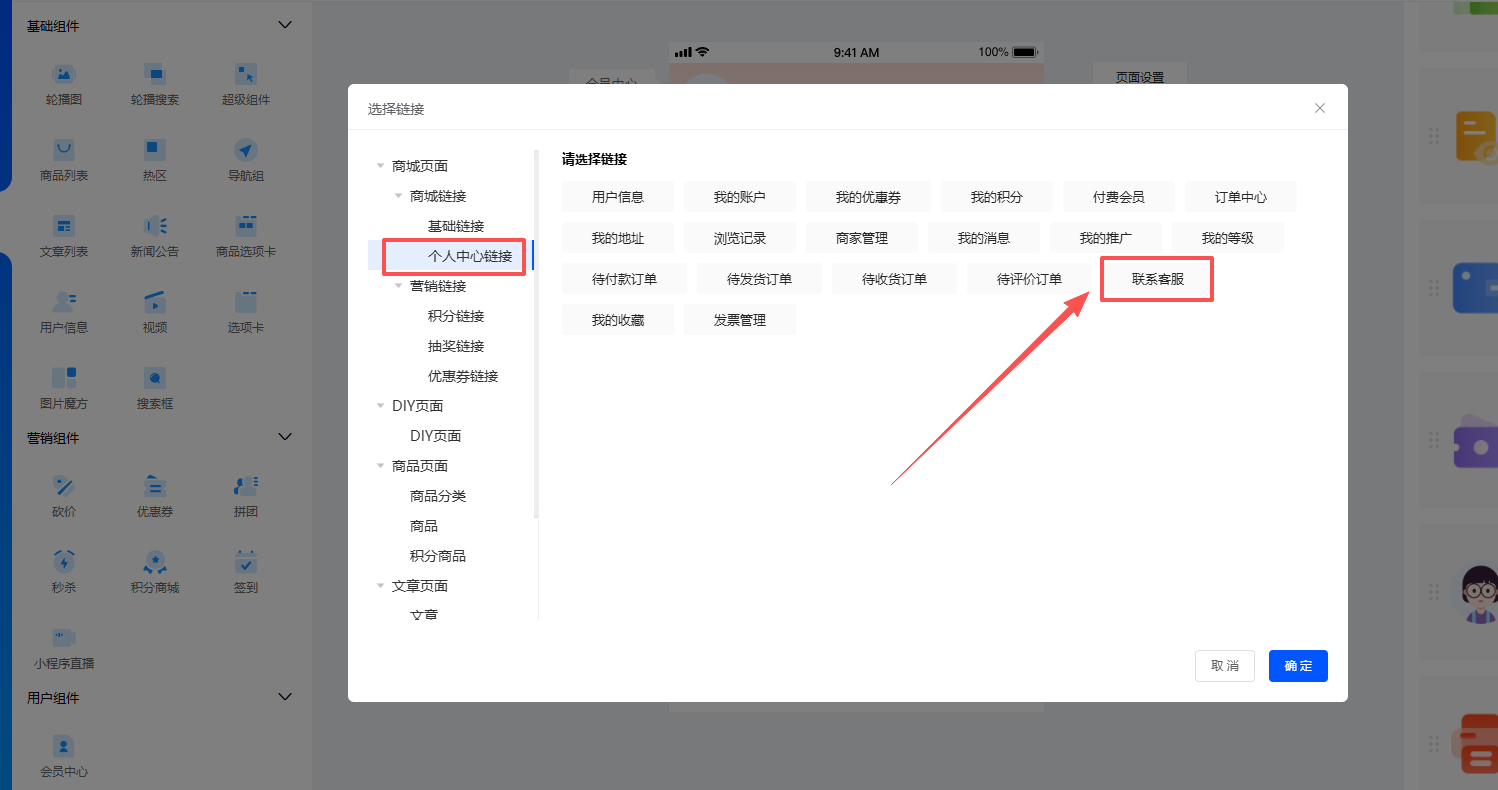Viewport: 1498px width, 790px height.
Task: Choose the 联系客服 link option
Action: (1157, 279)
